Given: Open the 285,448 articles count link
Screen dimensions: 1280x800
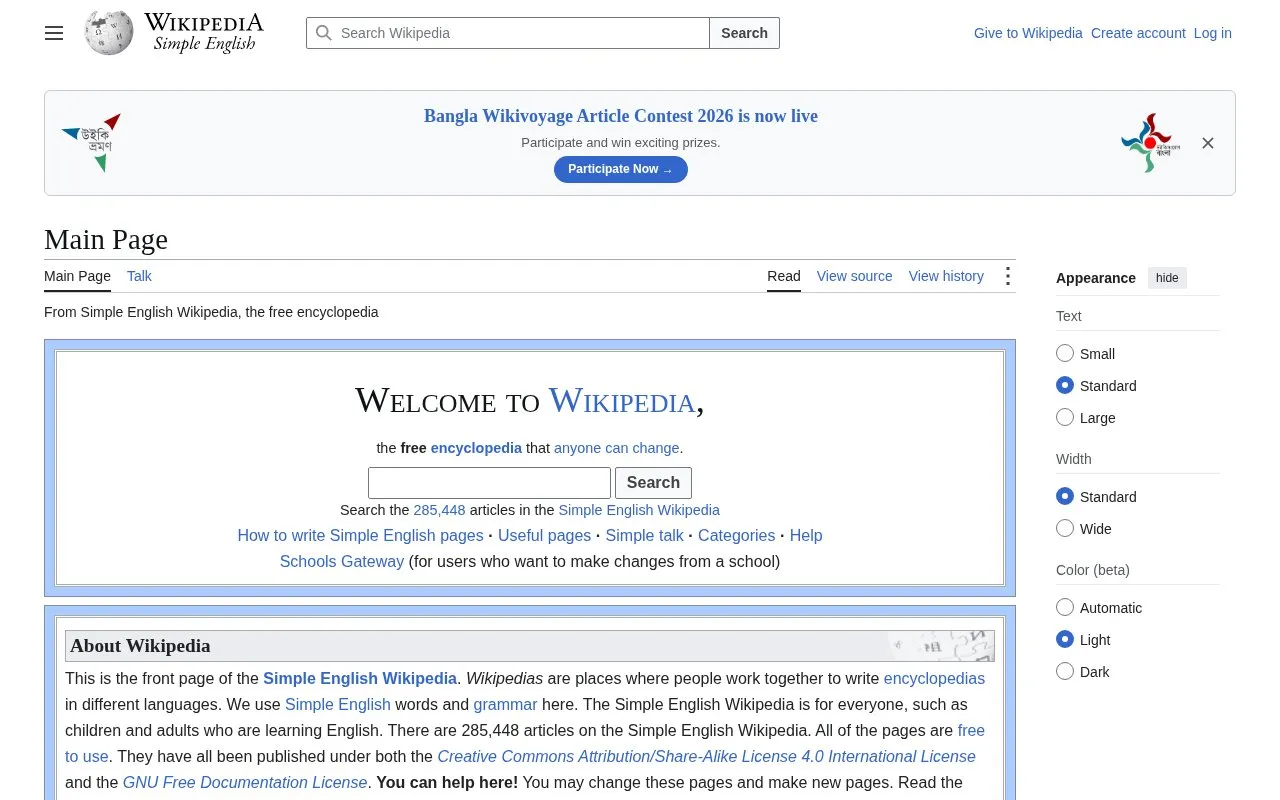Looking at the screenshot, I should [x=439, y=510].
